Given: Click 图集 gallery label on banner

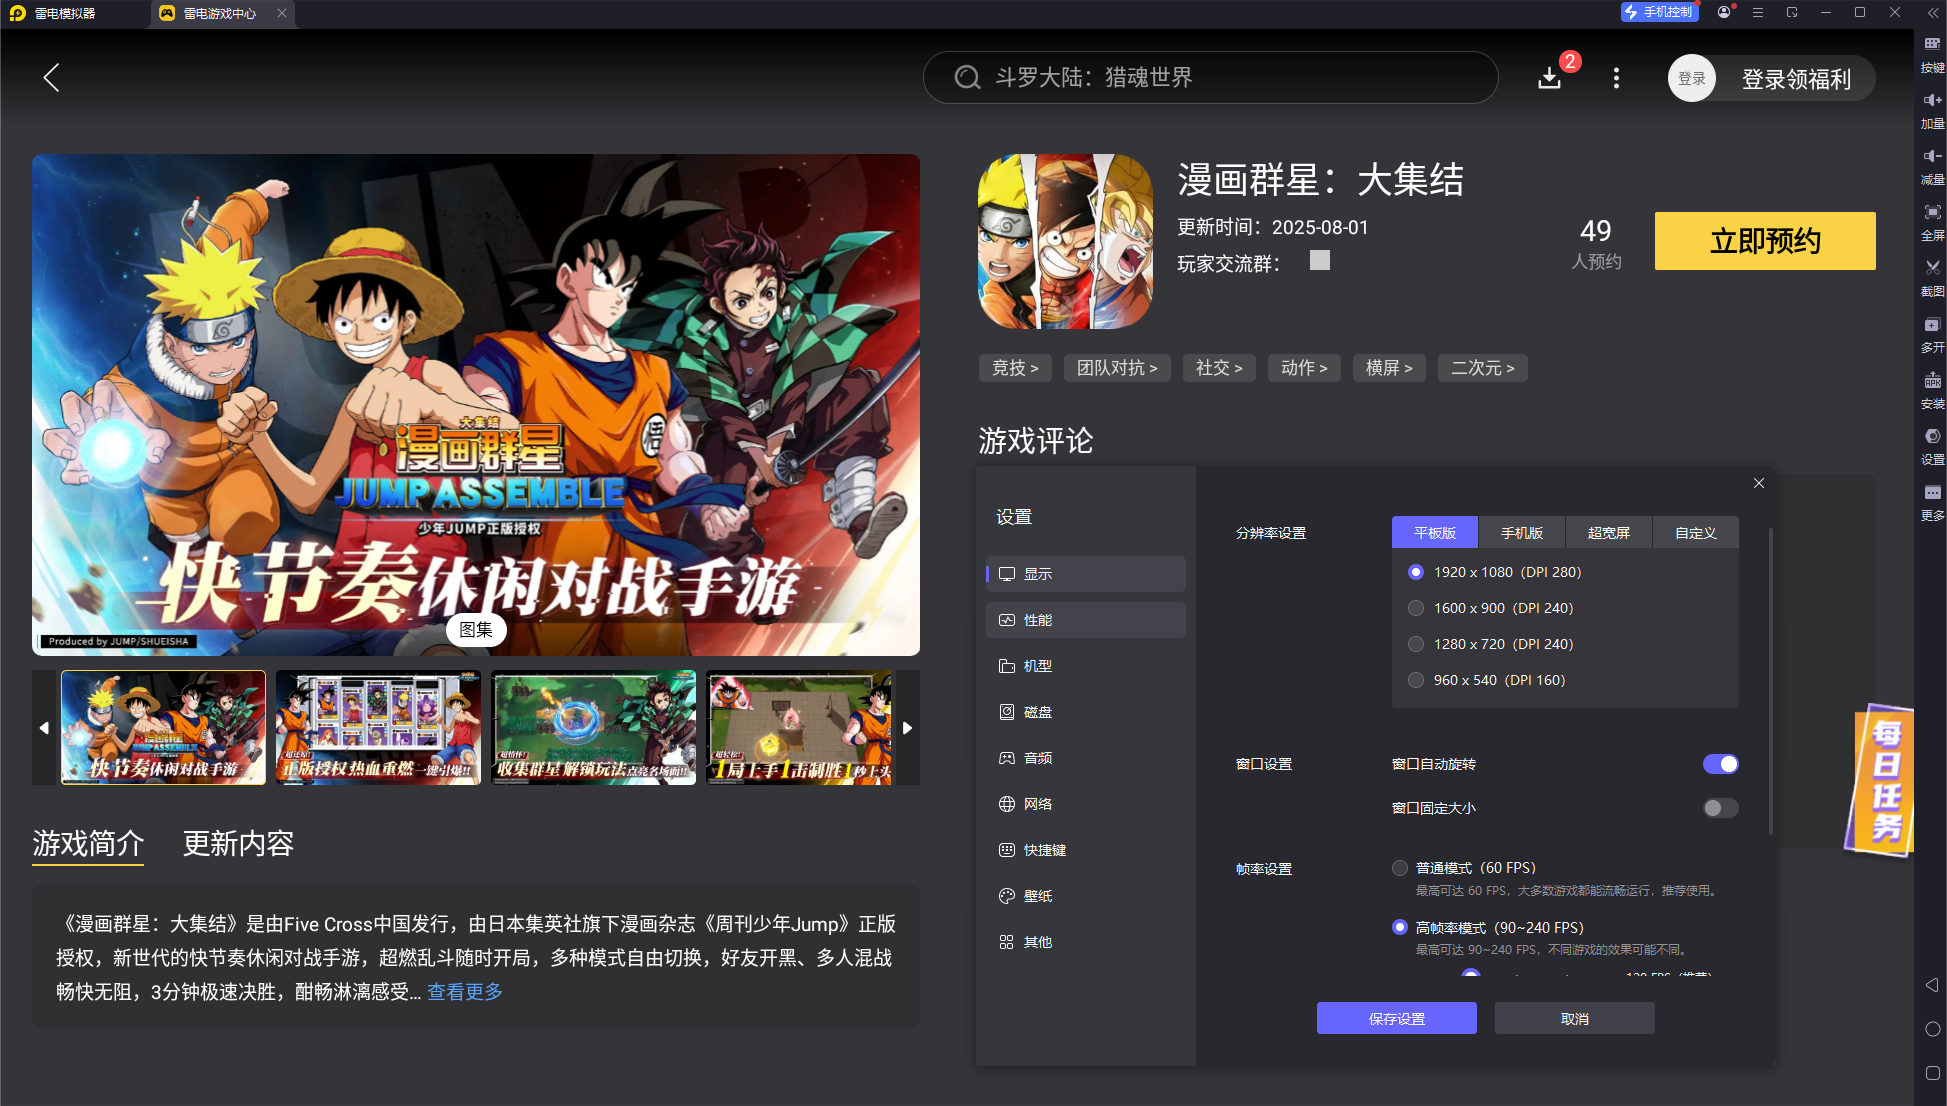Looking at the screenshot, I should coord(476,630).
